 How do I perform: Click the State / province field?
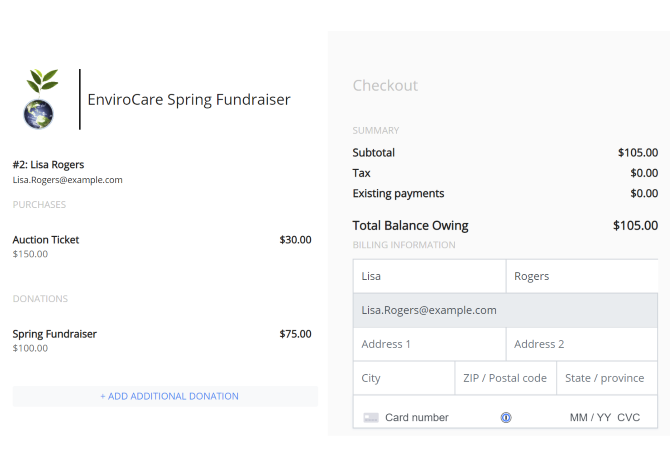click(607, 378)
